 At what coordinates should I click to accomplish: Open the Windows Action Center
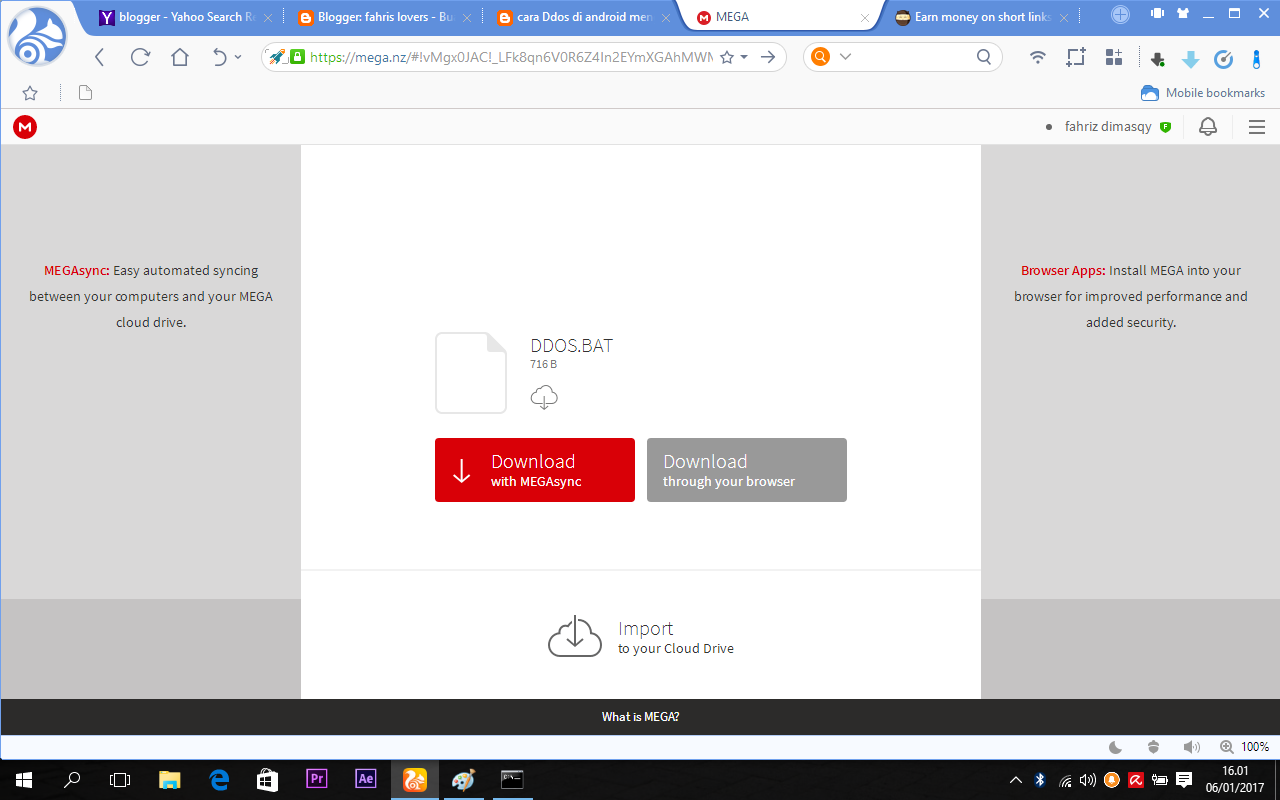(x=1185, y=780)
